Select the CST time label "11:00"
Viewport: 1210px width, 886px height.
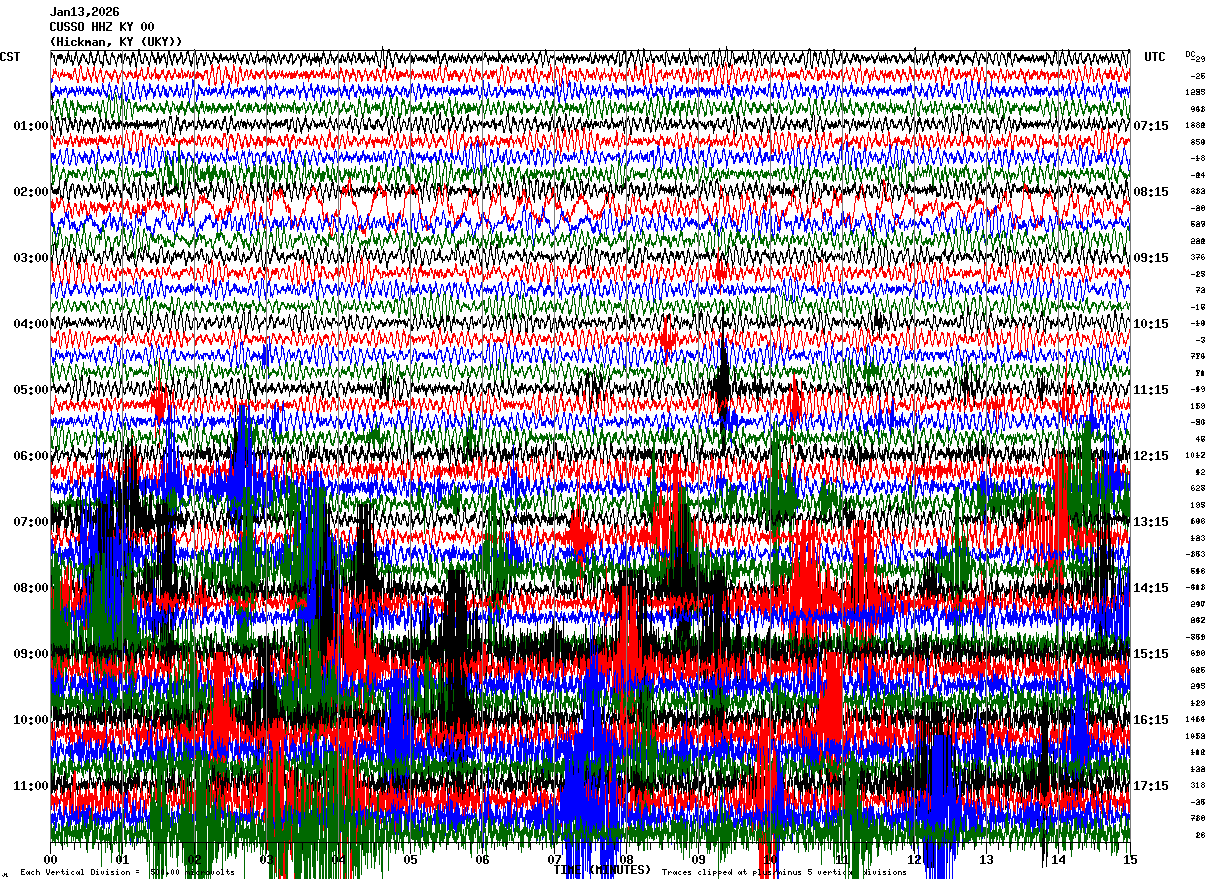31,786
